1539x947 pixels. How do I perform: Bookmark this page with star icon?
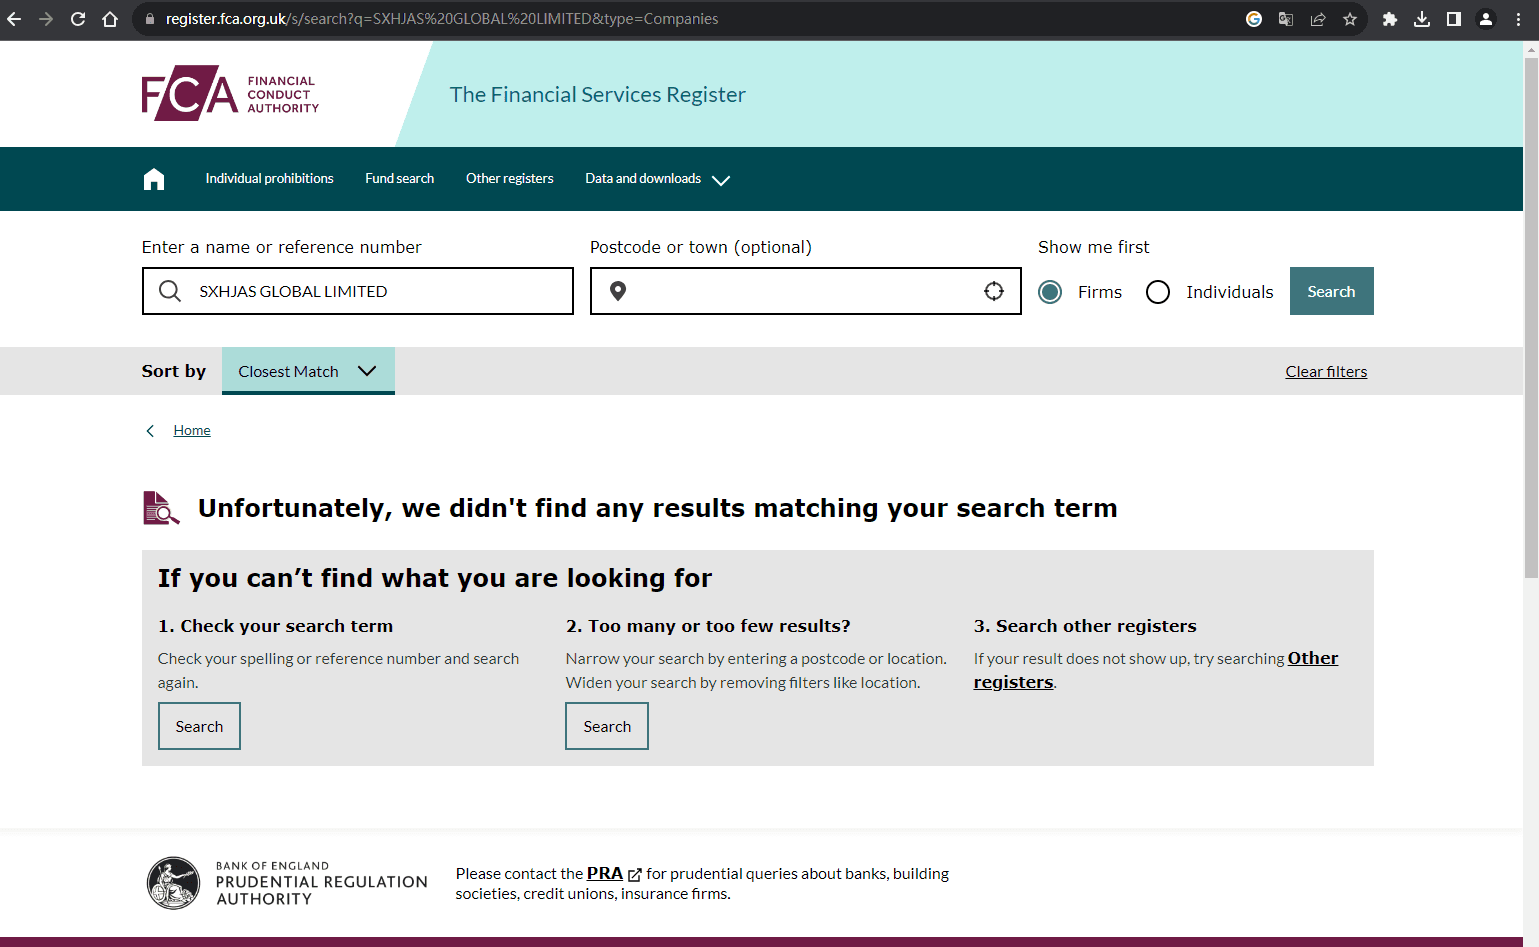tap(1350, 19)
